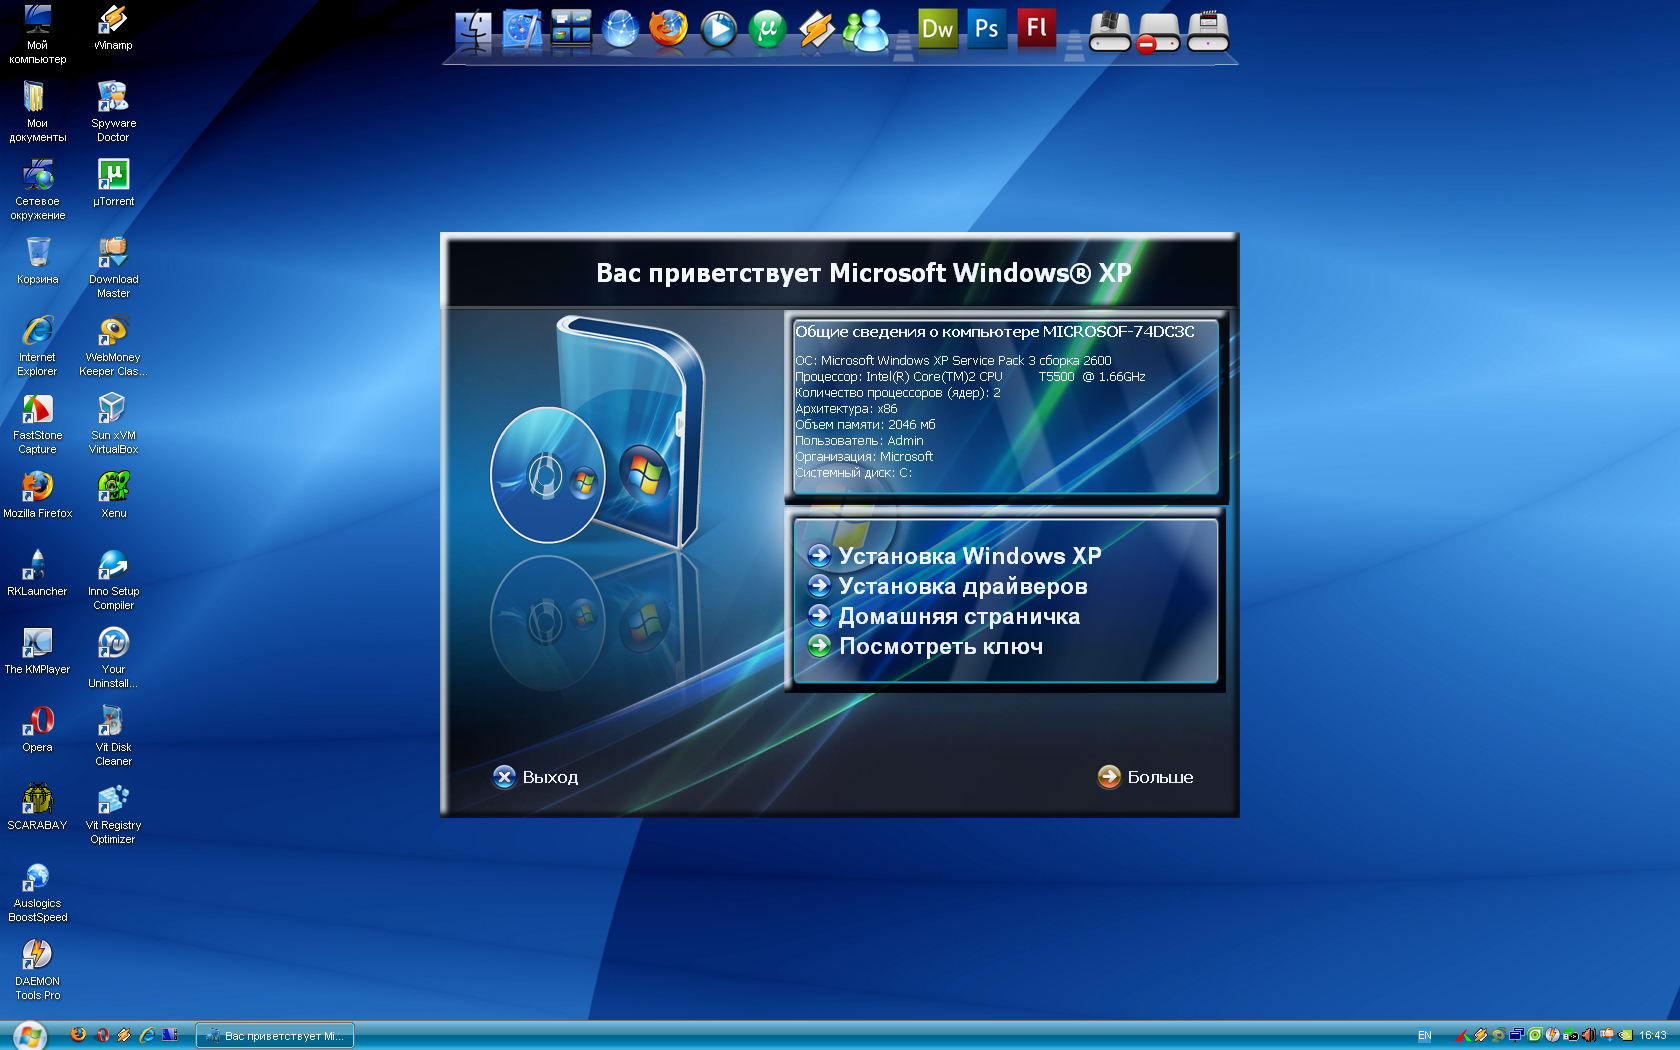
Task: Open the Windows-logo drive in the dock
Action: pyautogui.click(x=1110, y=31)
